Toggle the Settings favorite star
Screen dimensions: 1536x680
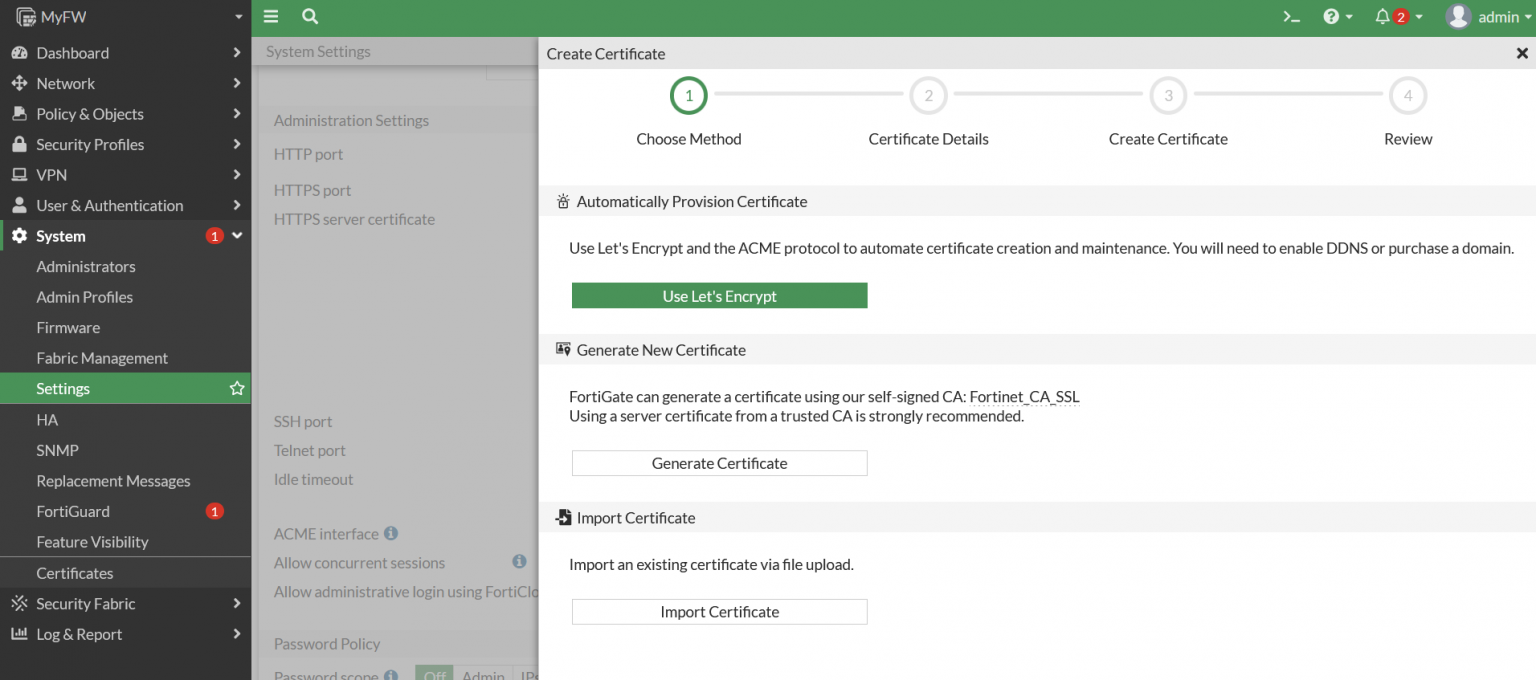point(236,388)
